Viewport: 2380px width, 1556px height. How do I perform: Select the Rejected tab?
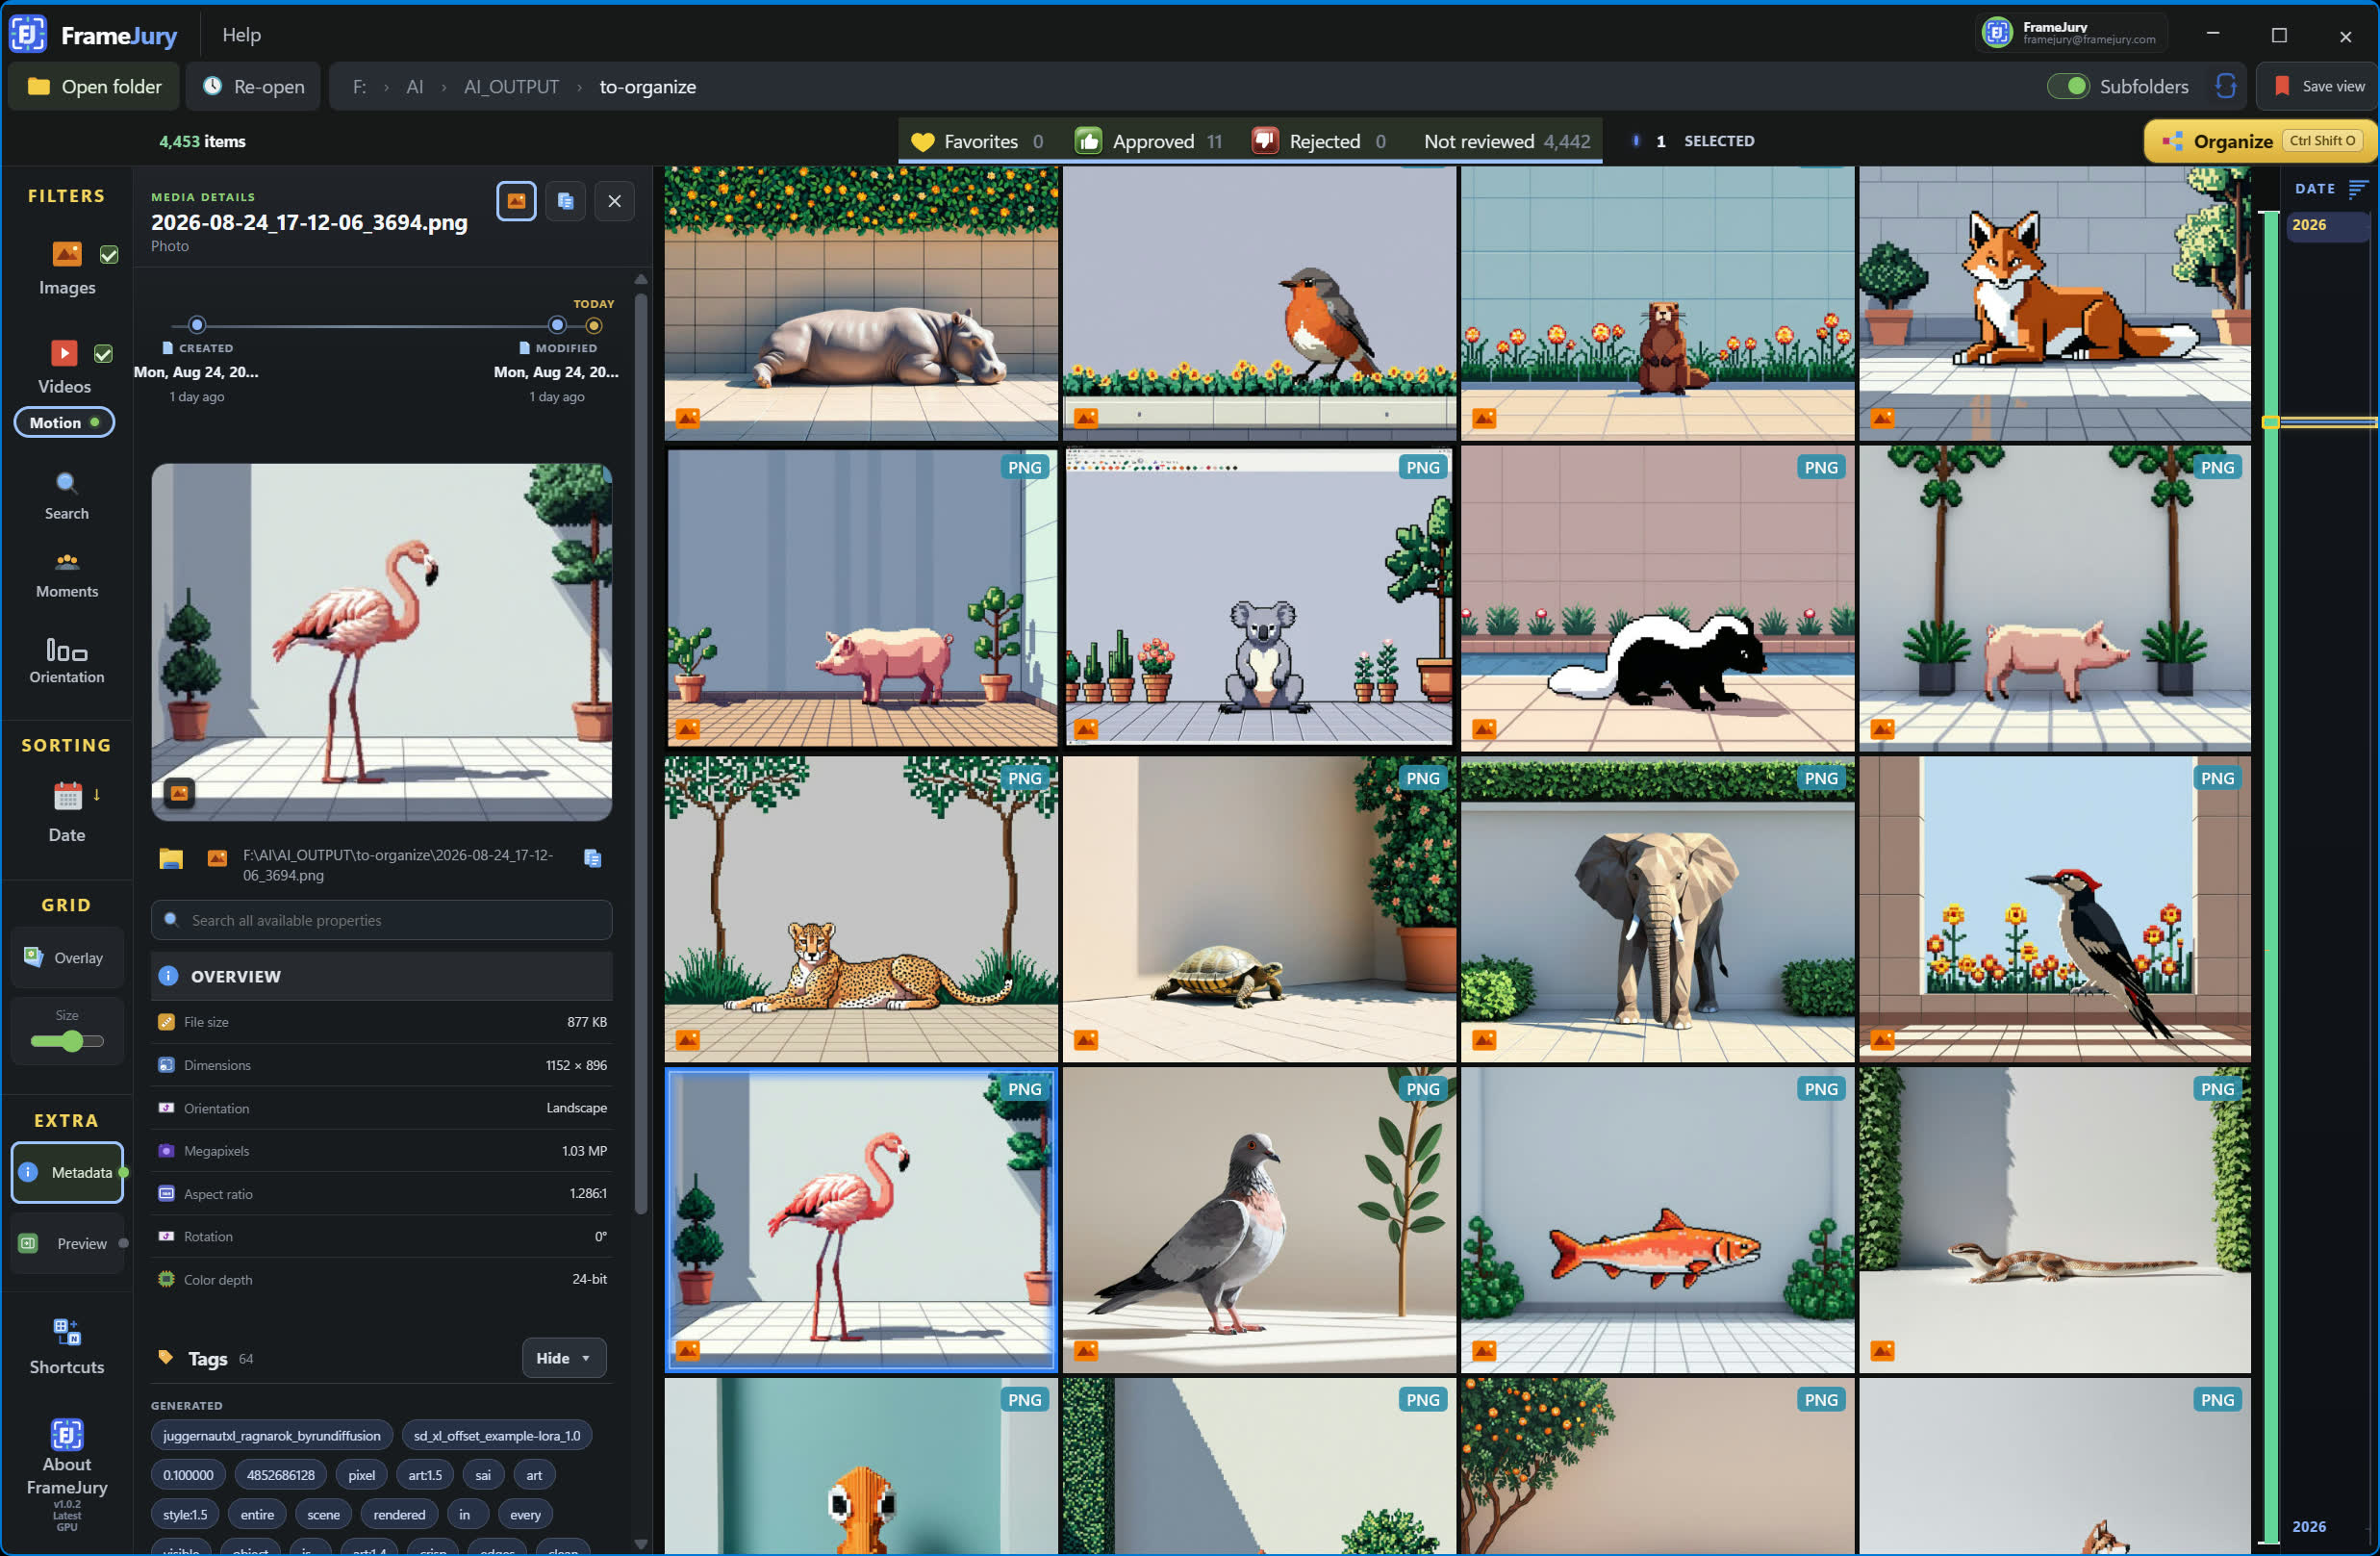click(1319, 141)
